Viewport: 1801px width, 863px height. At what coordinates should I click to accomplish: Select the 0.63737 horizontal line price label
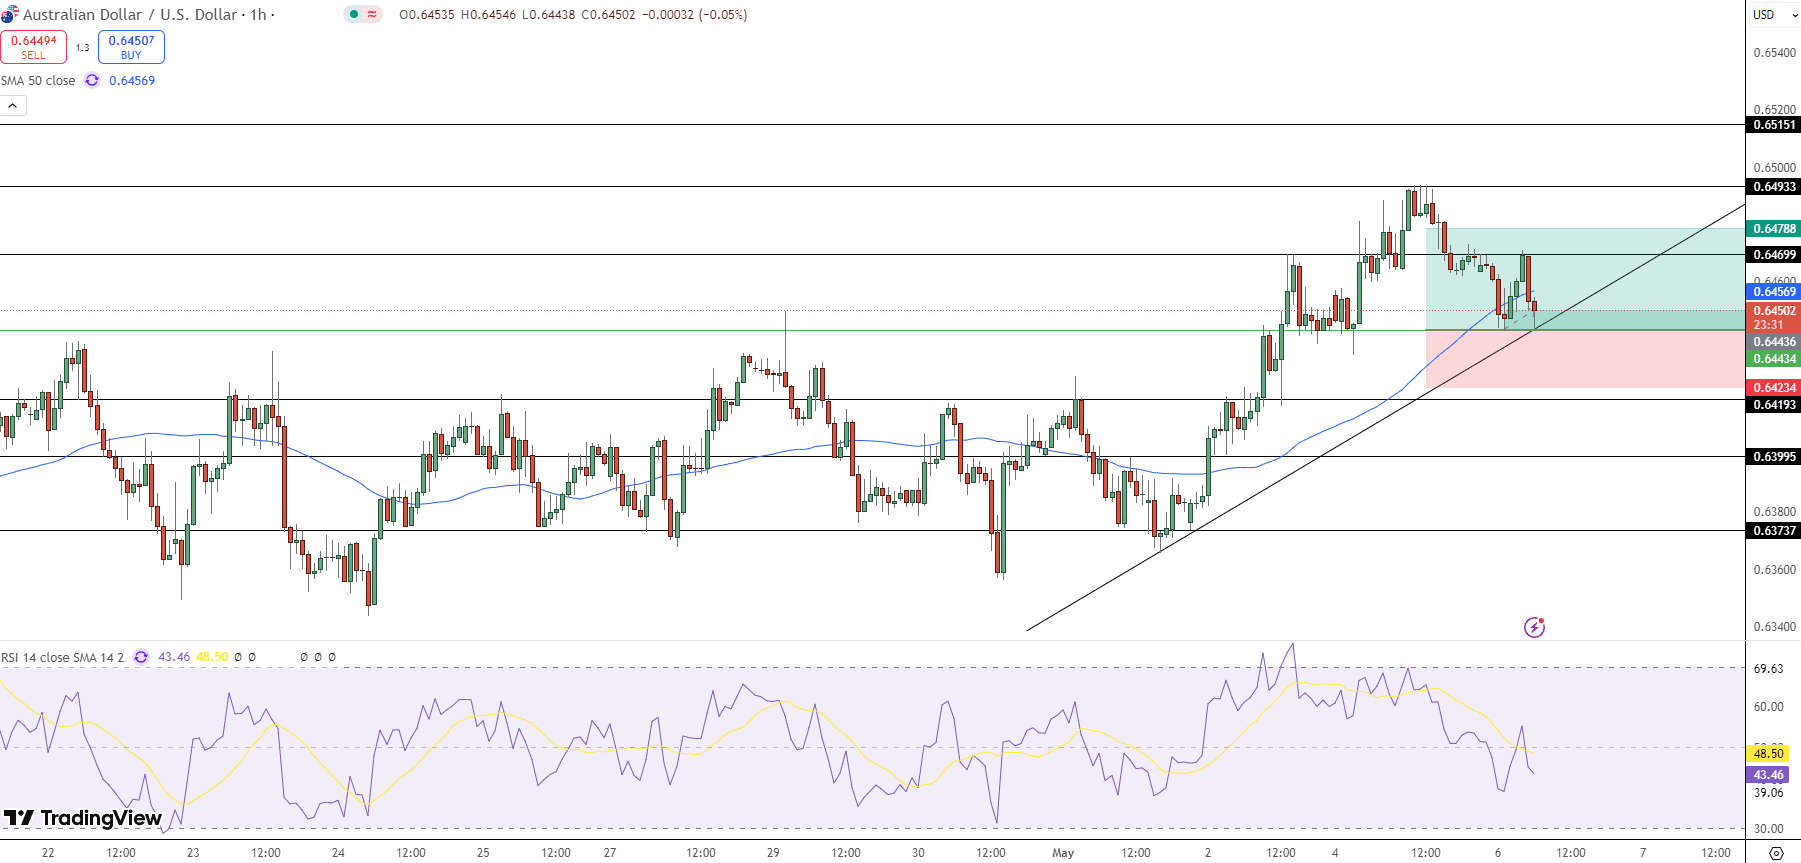1774,531
